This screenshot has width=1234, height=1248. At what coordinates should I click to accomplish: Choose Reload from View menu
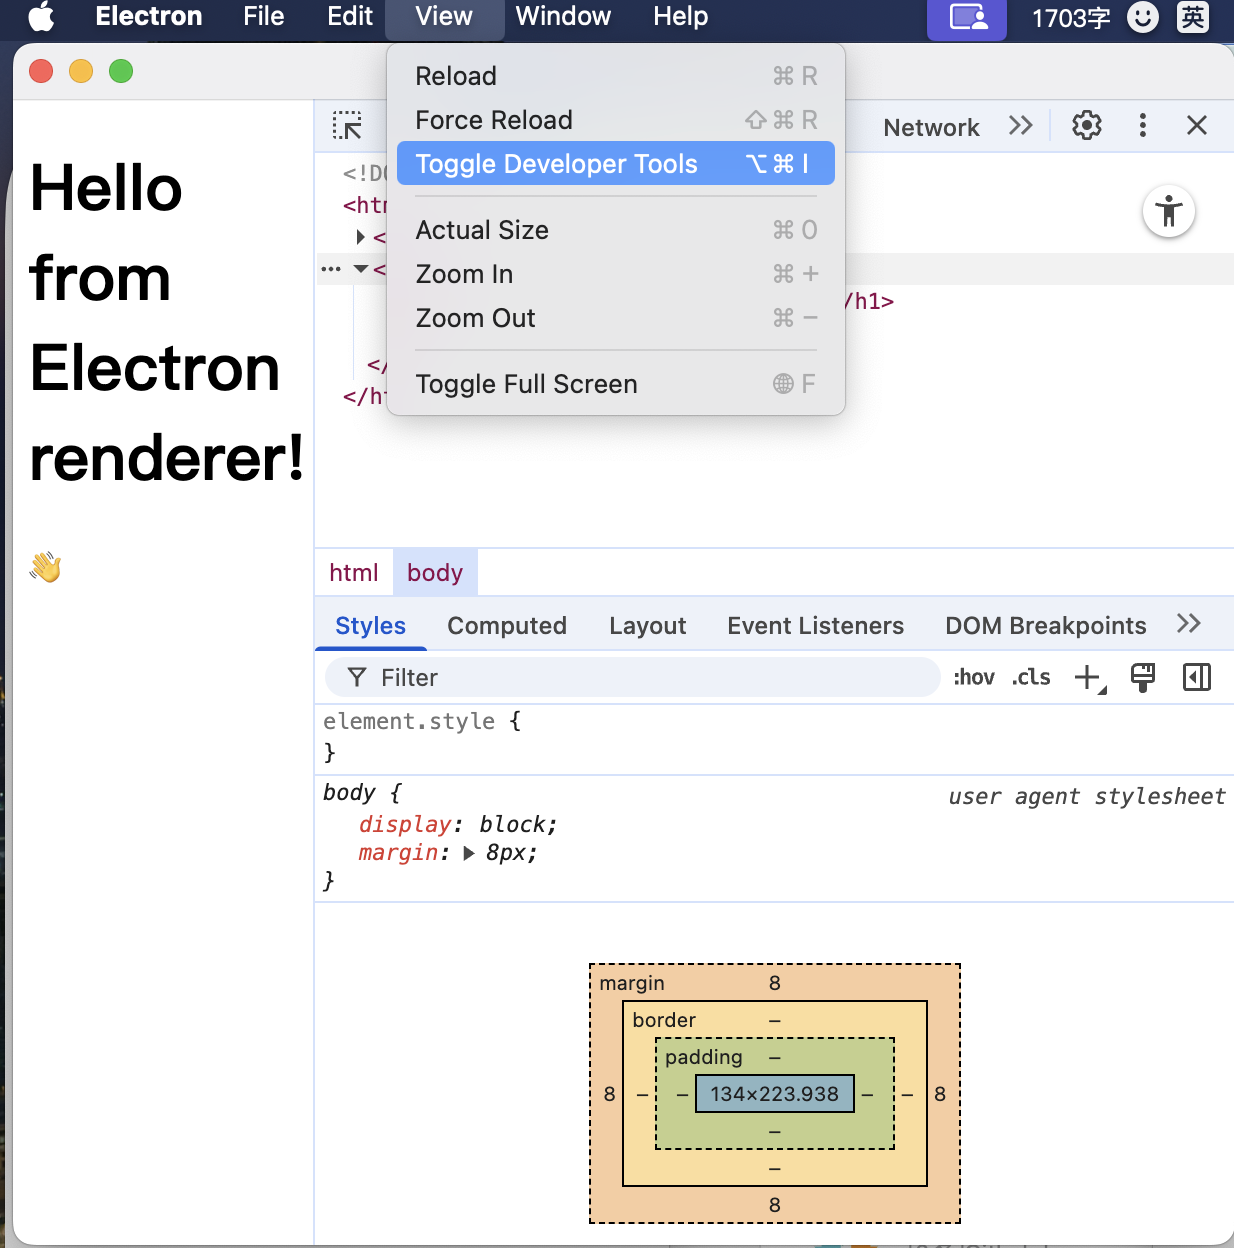pos(616,76)
